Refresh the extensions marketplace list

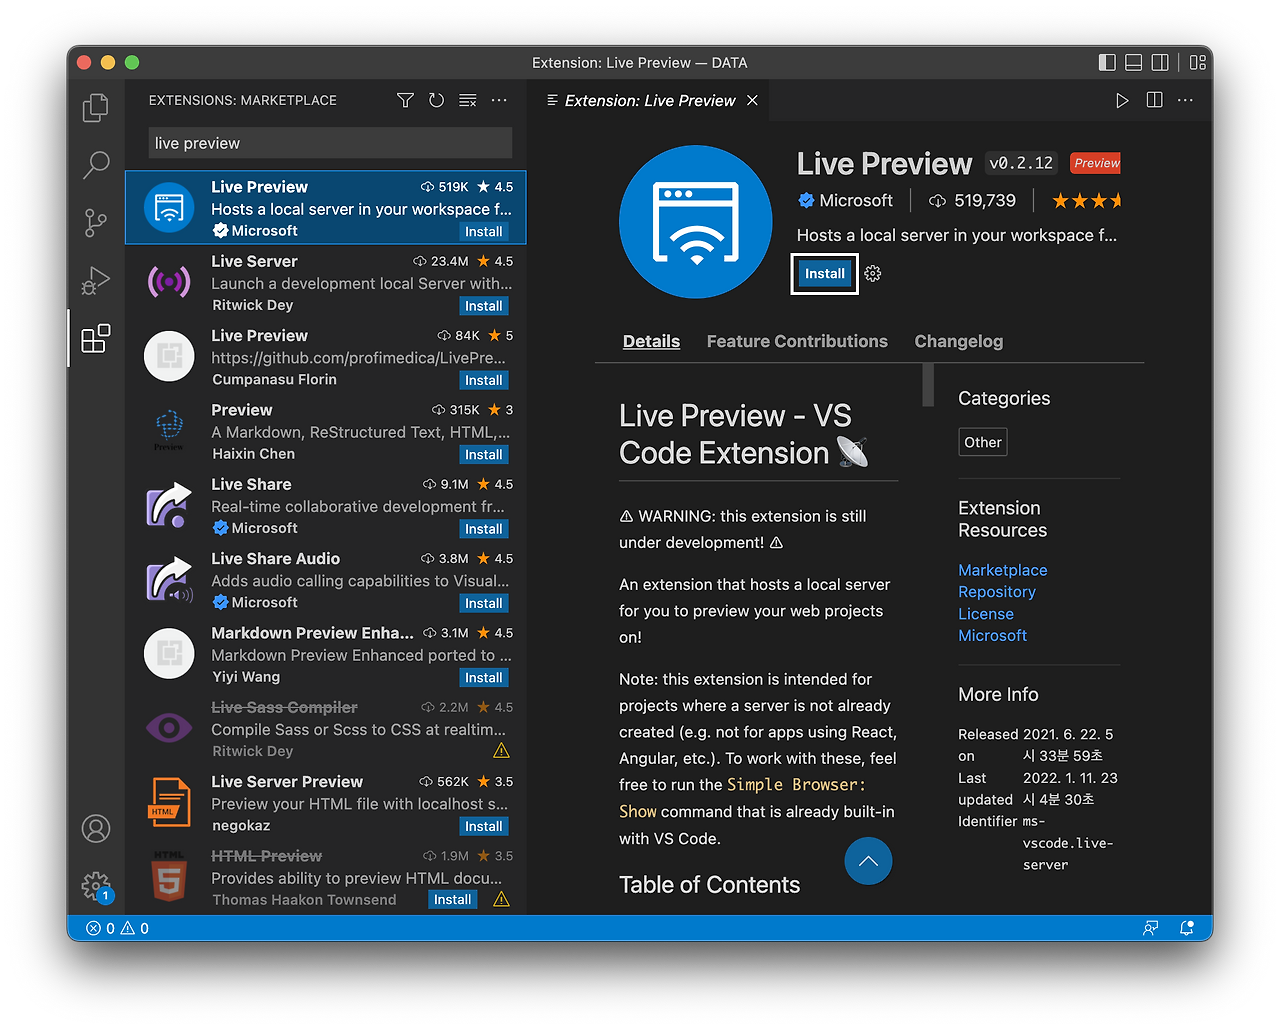[436, 100]
